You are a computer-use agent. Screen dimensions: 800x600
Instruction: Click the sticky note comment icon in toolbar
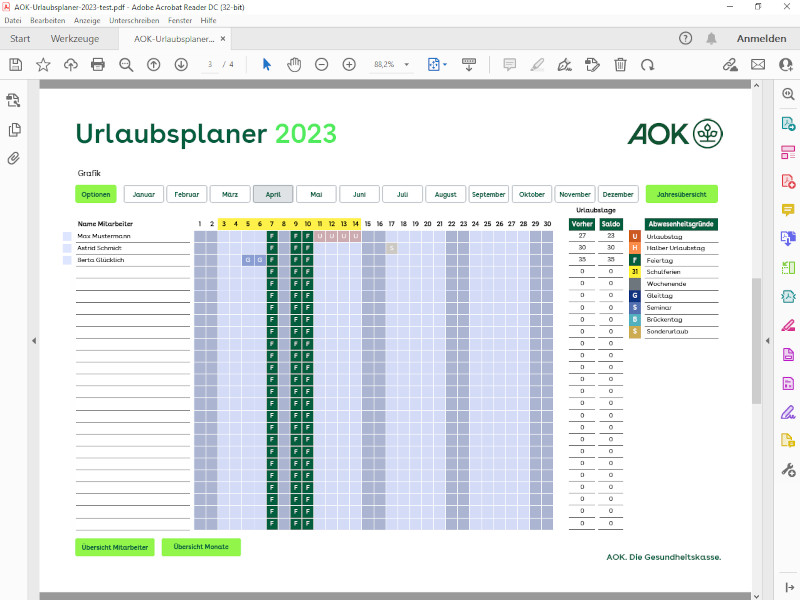509,65
